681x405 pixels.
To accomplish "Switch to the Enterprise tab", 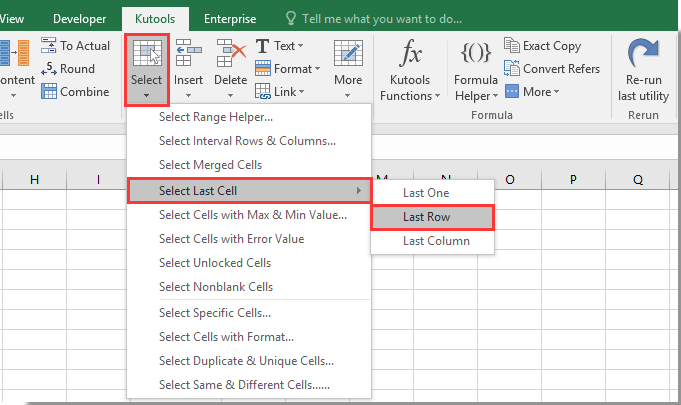I will [230, 19].
